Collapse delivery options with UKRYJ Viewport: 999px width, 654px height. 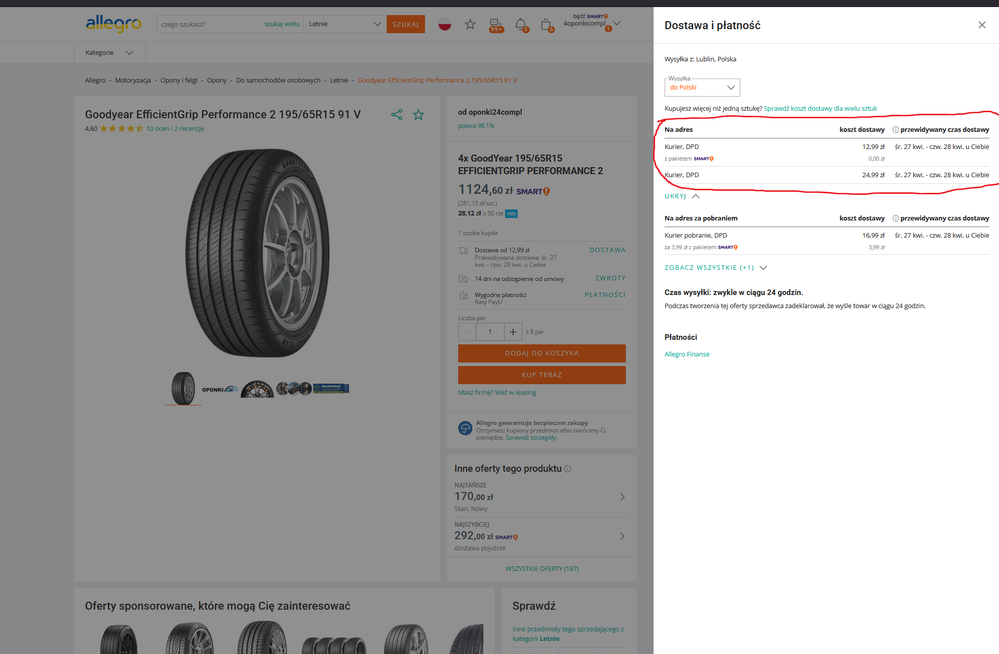tap(682, 196)
